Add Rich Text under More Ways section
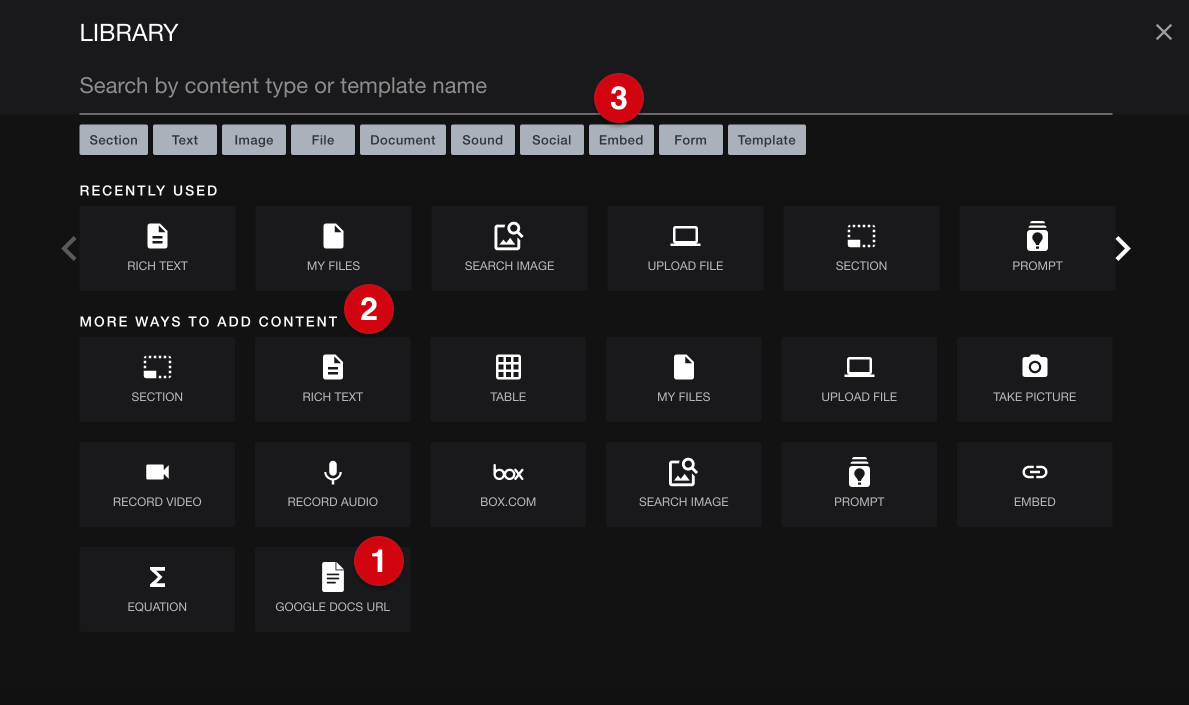 [x=332, y=380]
